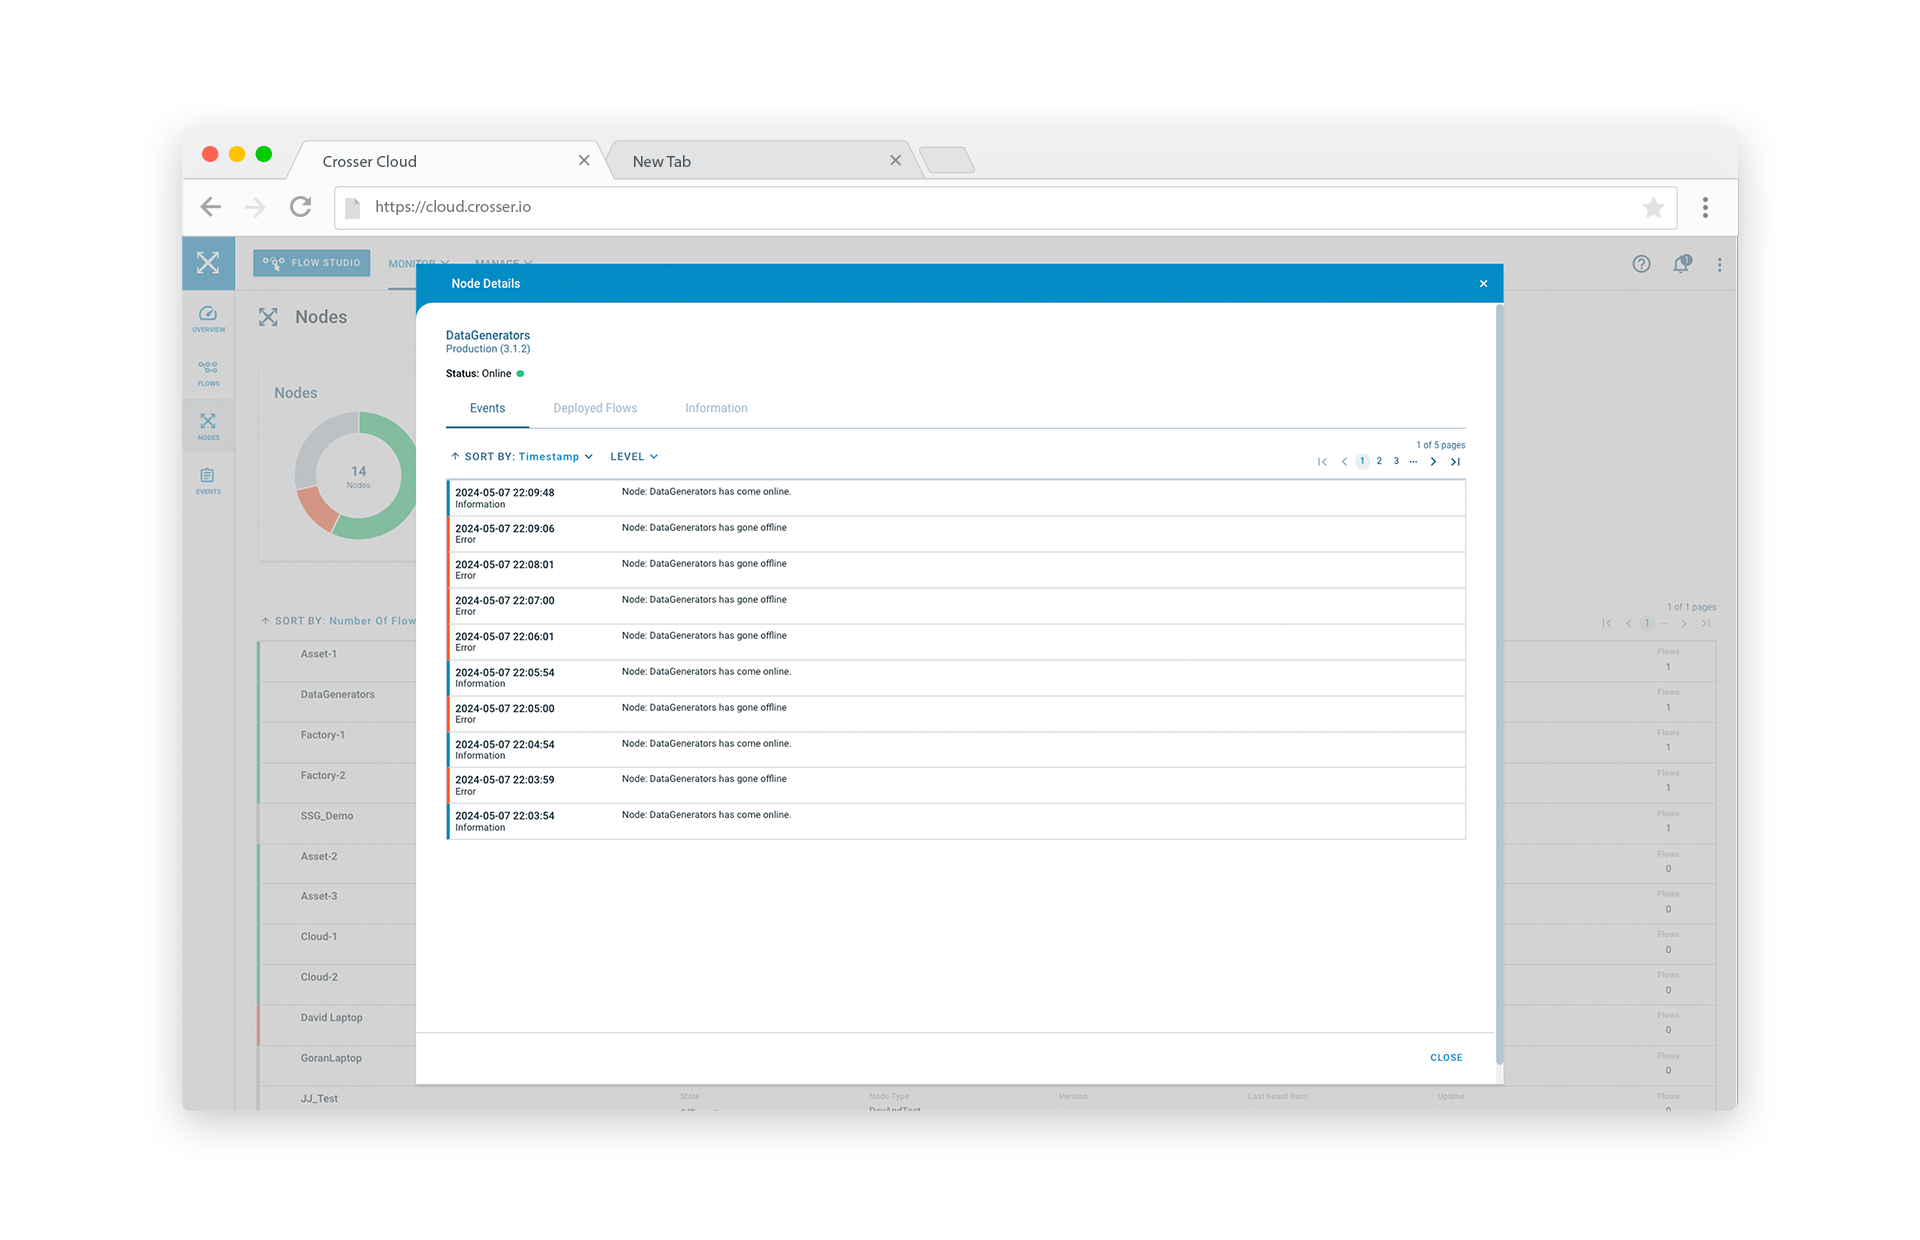Select the 22:03:59 error event row

tap(956, 785)
